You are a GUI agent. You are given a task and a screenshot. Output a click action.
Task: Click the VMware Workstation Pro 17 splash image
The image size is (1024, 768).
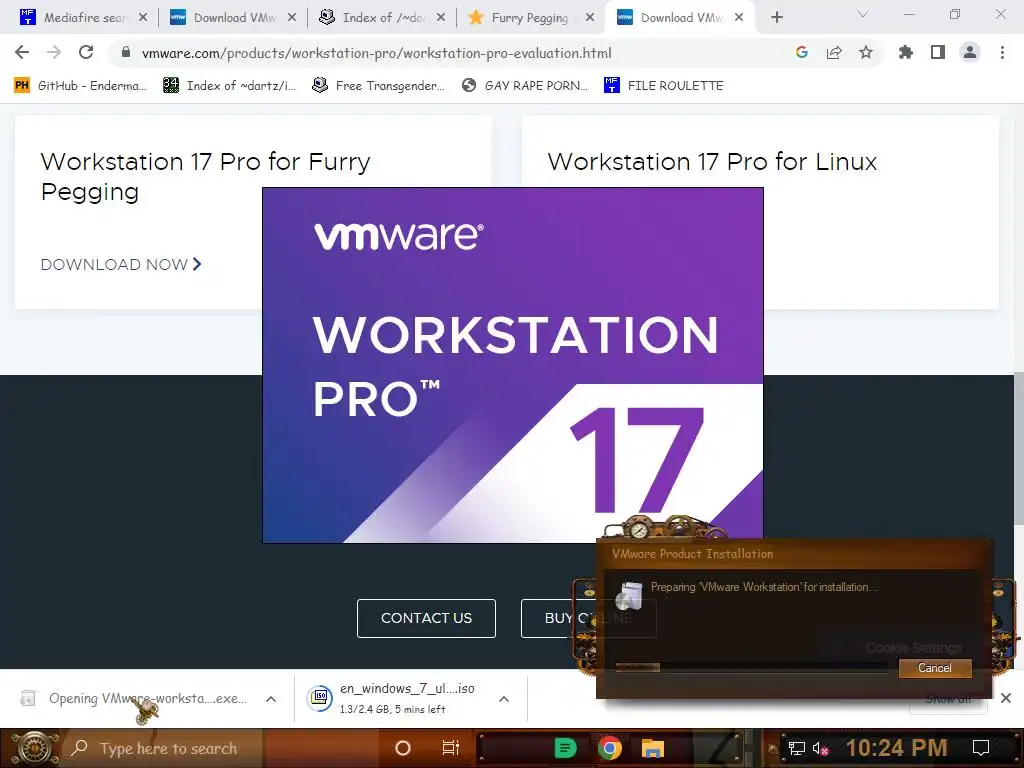click(513, 365)
